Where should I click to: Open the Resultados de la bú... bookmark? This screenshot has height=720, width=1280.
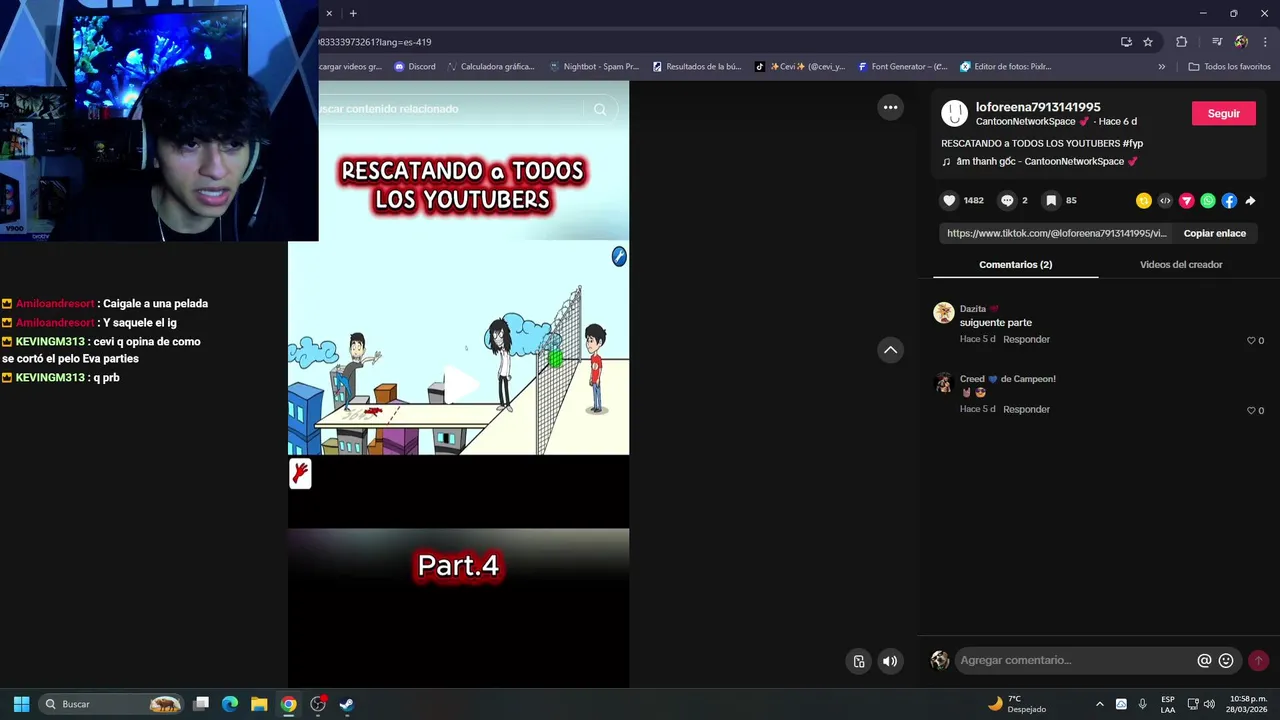[x=696, y=67]
